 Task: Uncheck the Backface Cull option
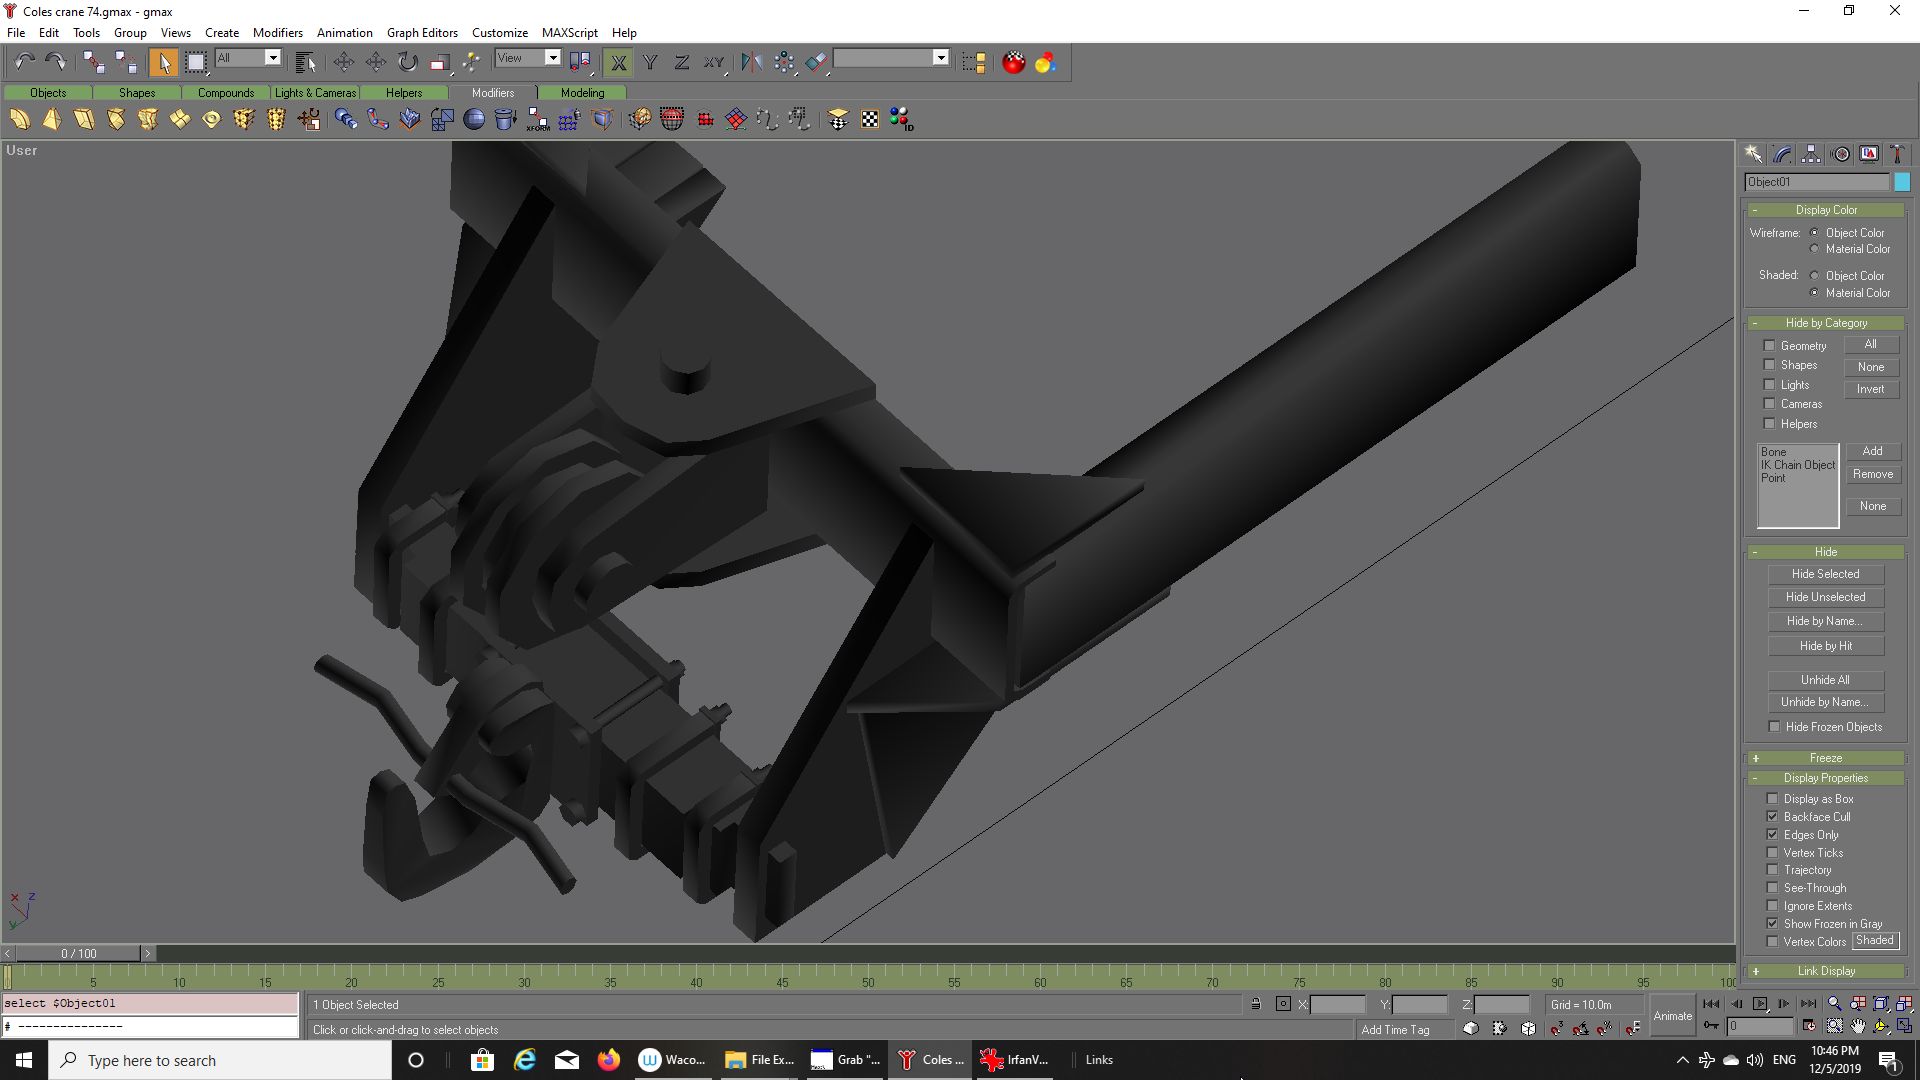pyautogui.click(x=1773, y=817)
